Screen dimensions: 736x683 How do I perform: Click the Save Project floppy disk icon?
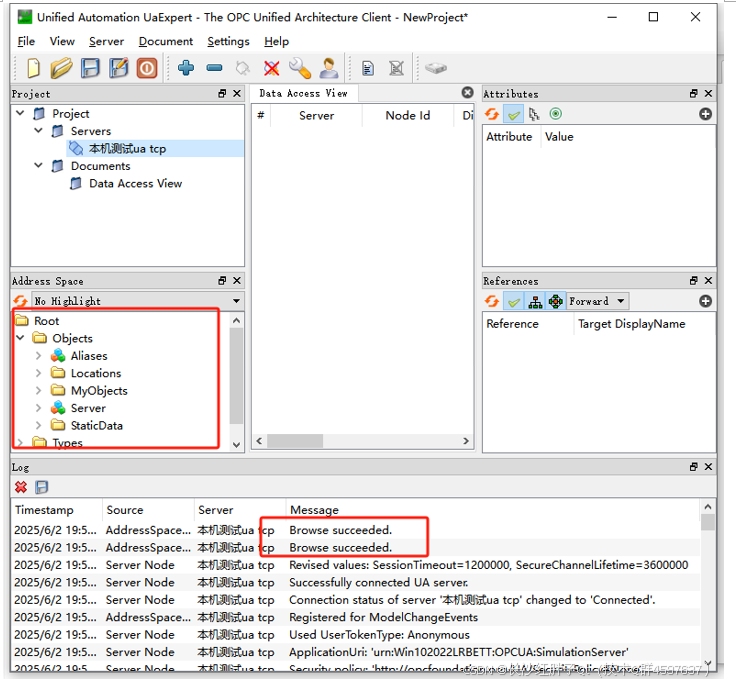[91, 68]
